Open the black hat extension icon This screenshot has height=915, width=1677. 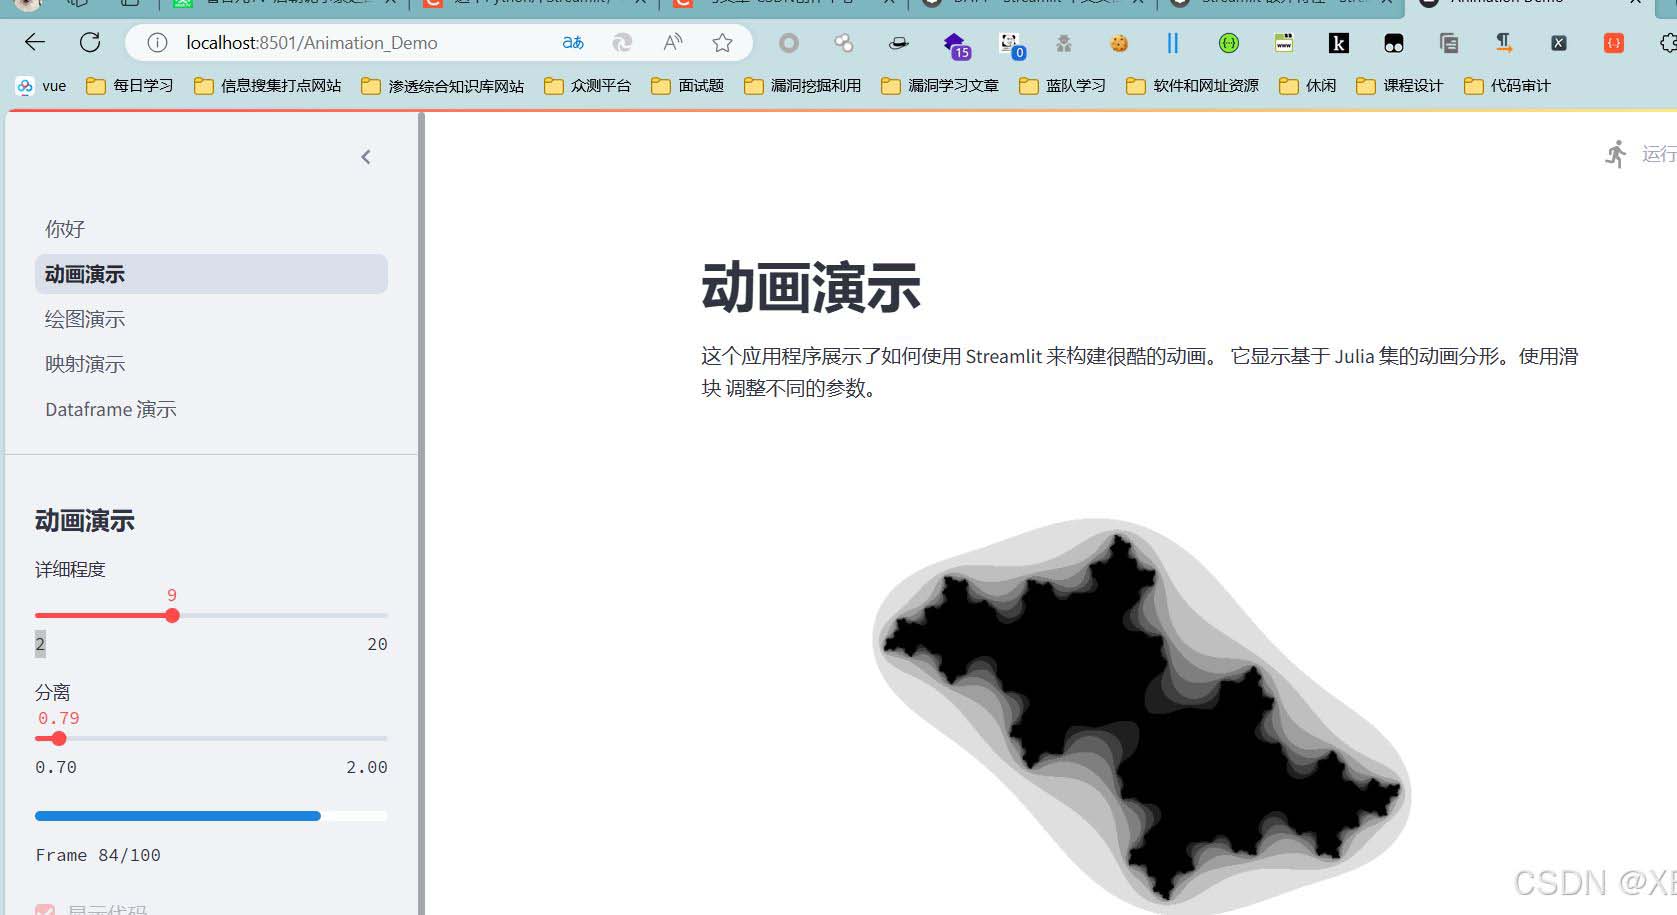[x=899, y=43]
